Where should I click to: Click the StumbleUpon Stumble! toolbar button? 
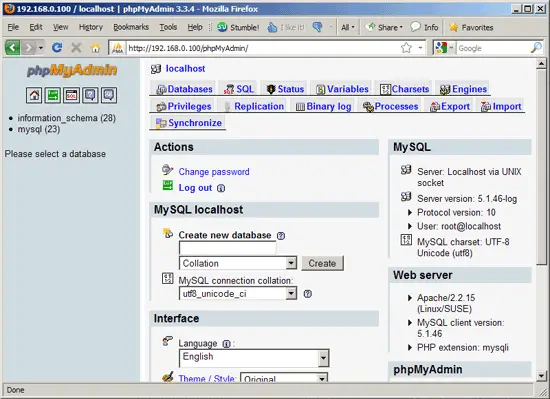238,27
